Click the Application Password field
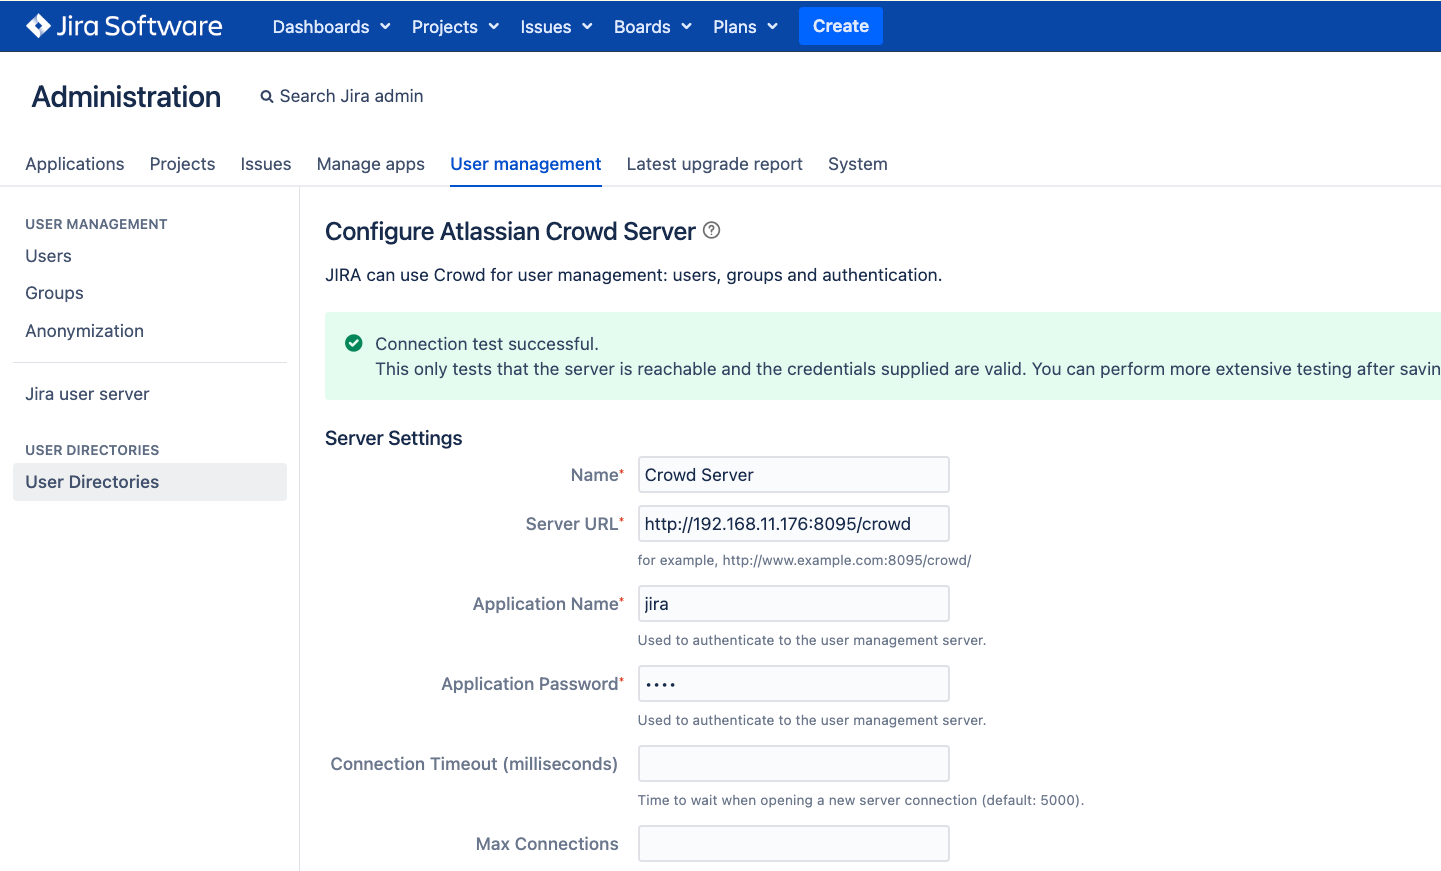This screenshot has width=1441, height=871. coord(793,684)
